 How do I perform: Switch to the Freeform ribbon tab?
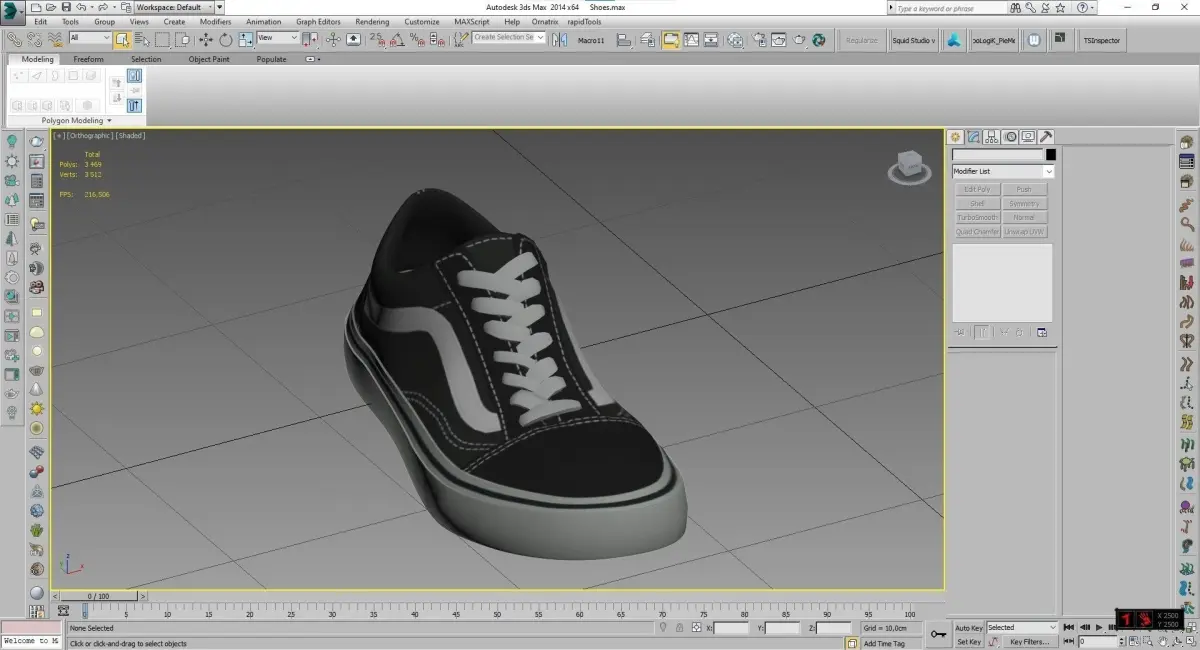point(88,59)
